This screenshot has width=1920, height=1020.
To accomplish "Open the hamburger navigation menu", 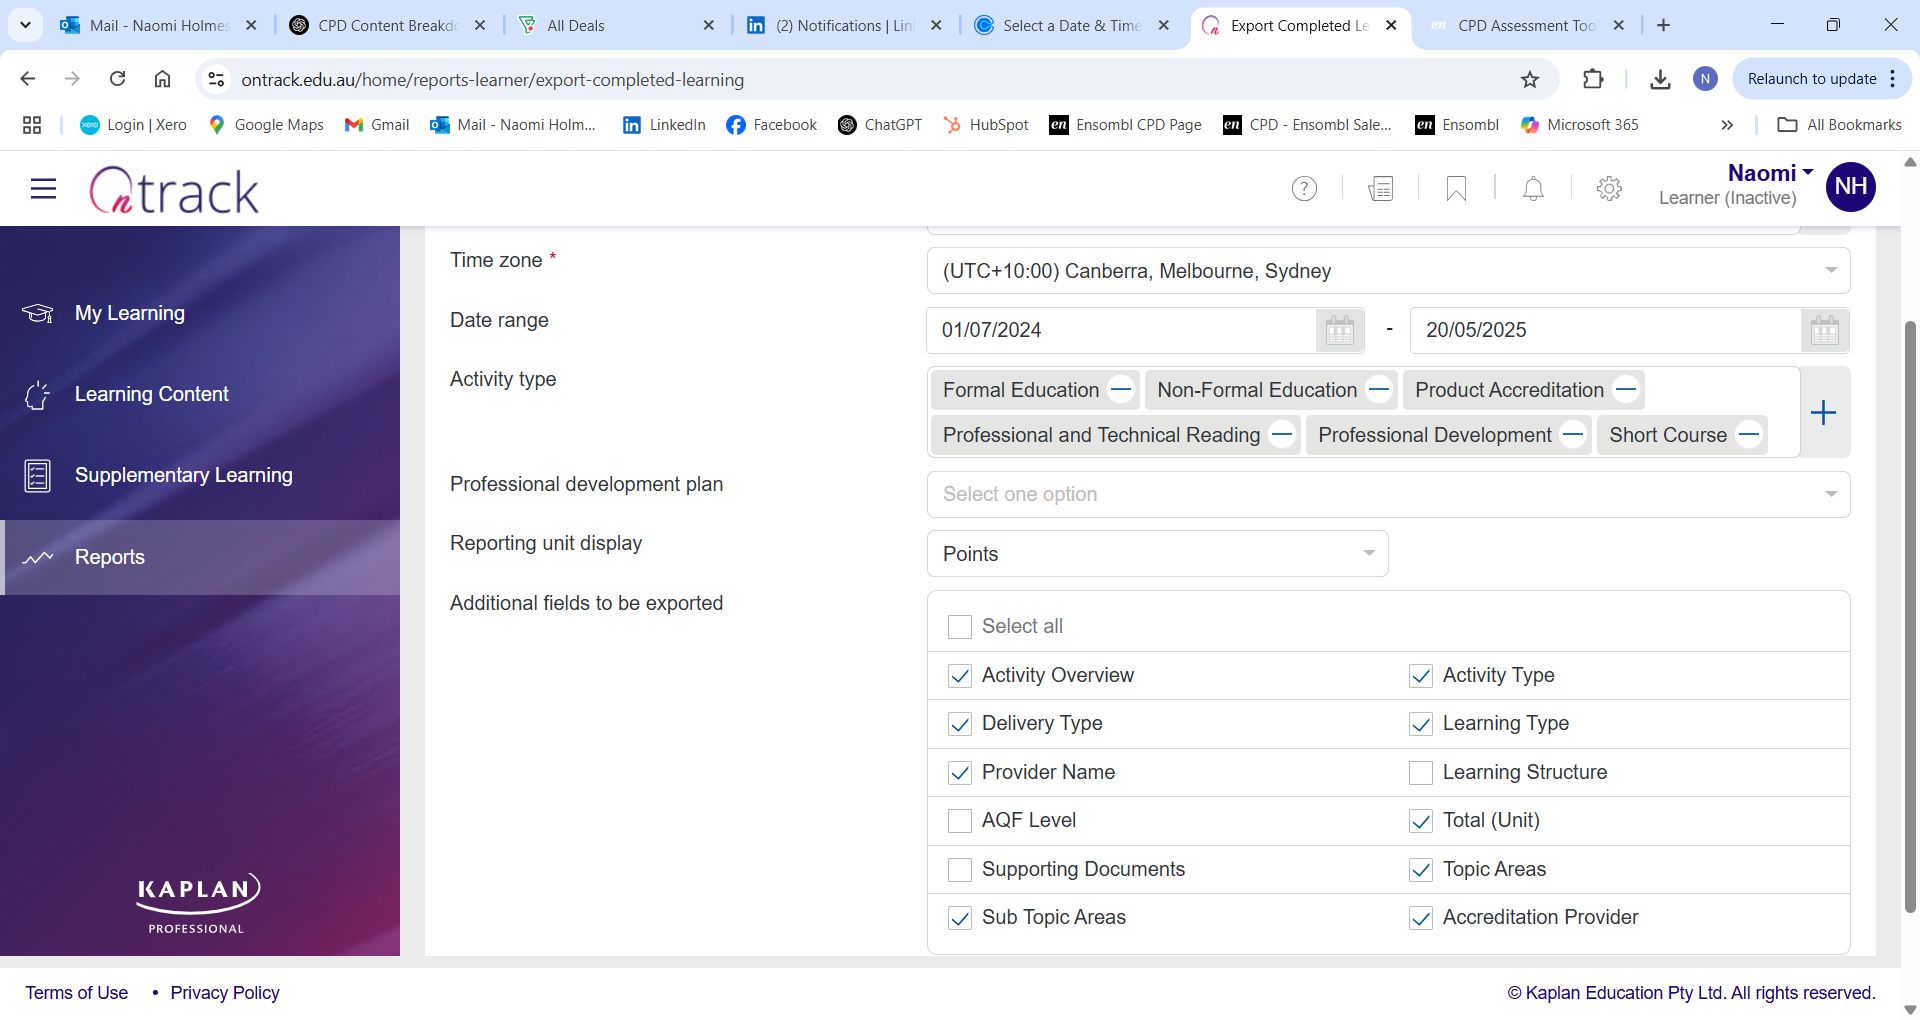I will [43, 188].
